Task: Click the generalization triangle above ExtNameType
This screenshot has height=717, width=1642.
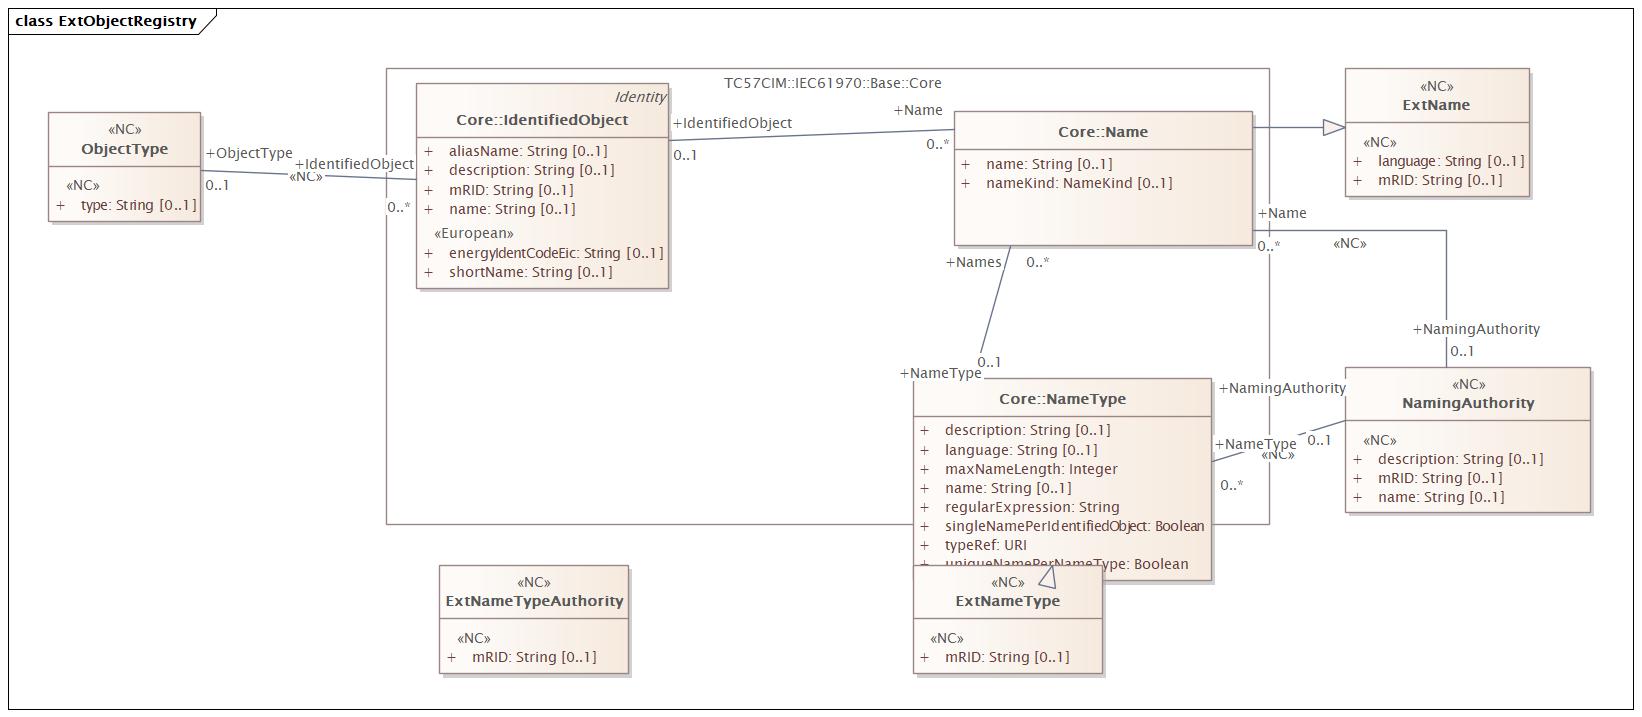Action: 1047,577
